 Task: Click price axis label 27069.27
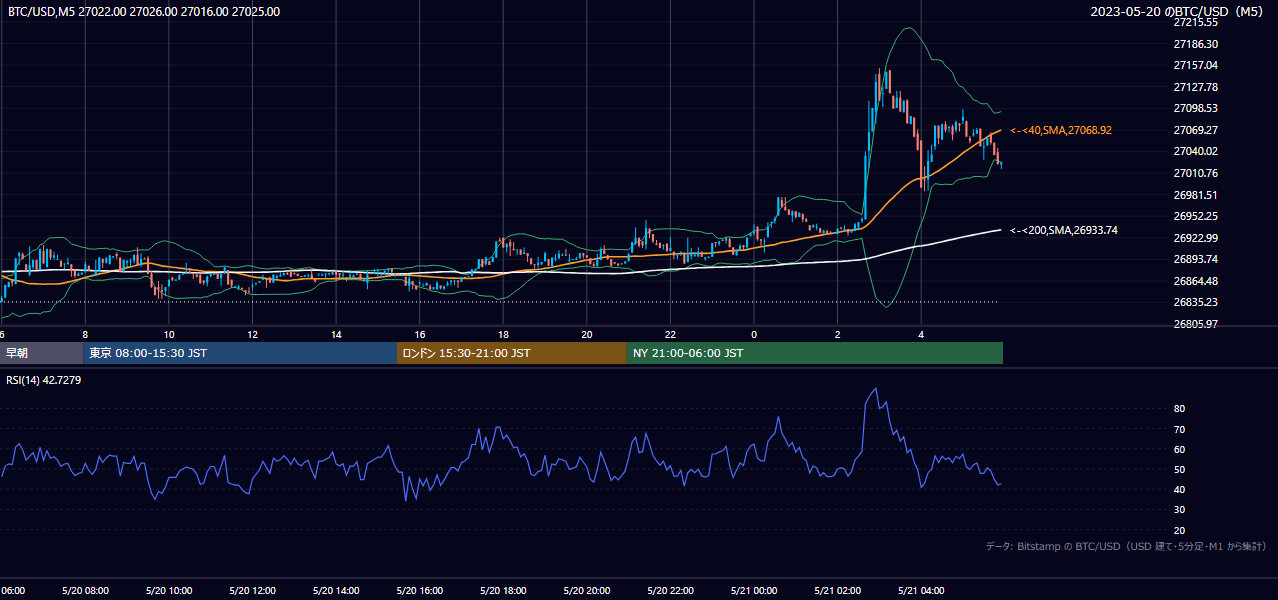1196,130
